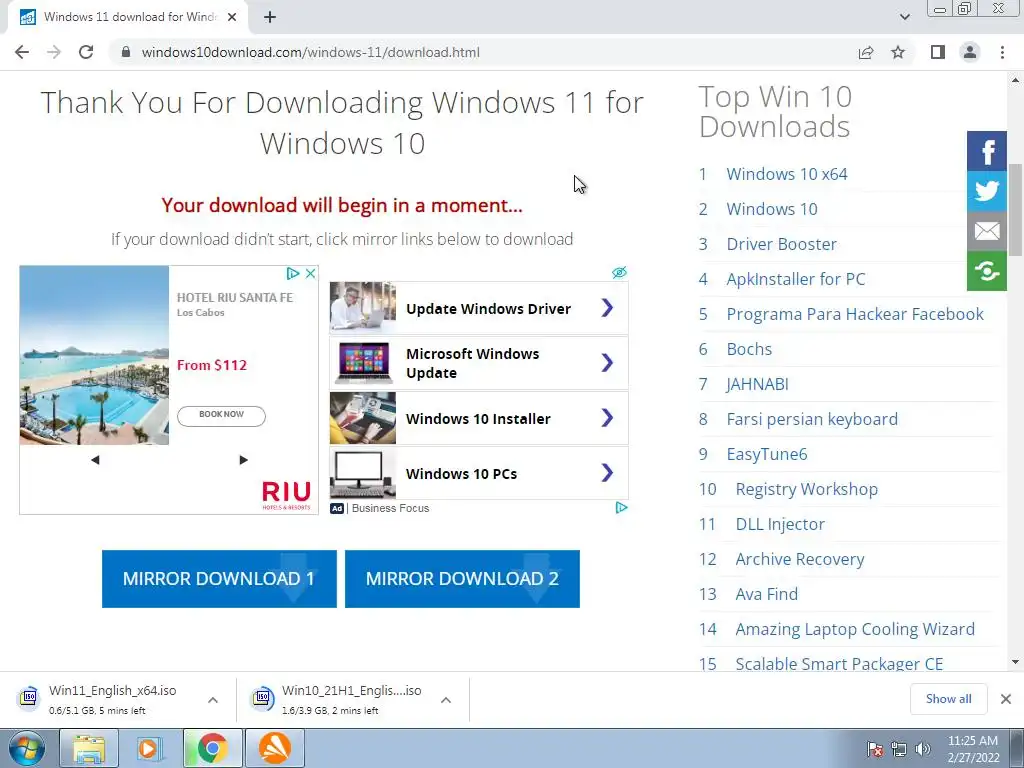Click the forward navigation arrow
Image resolution: width=1024 pixels, height=768 pixels.
pyautogui.click(x=54, y=52)
